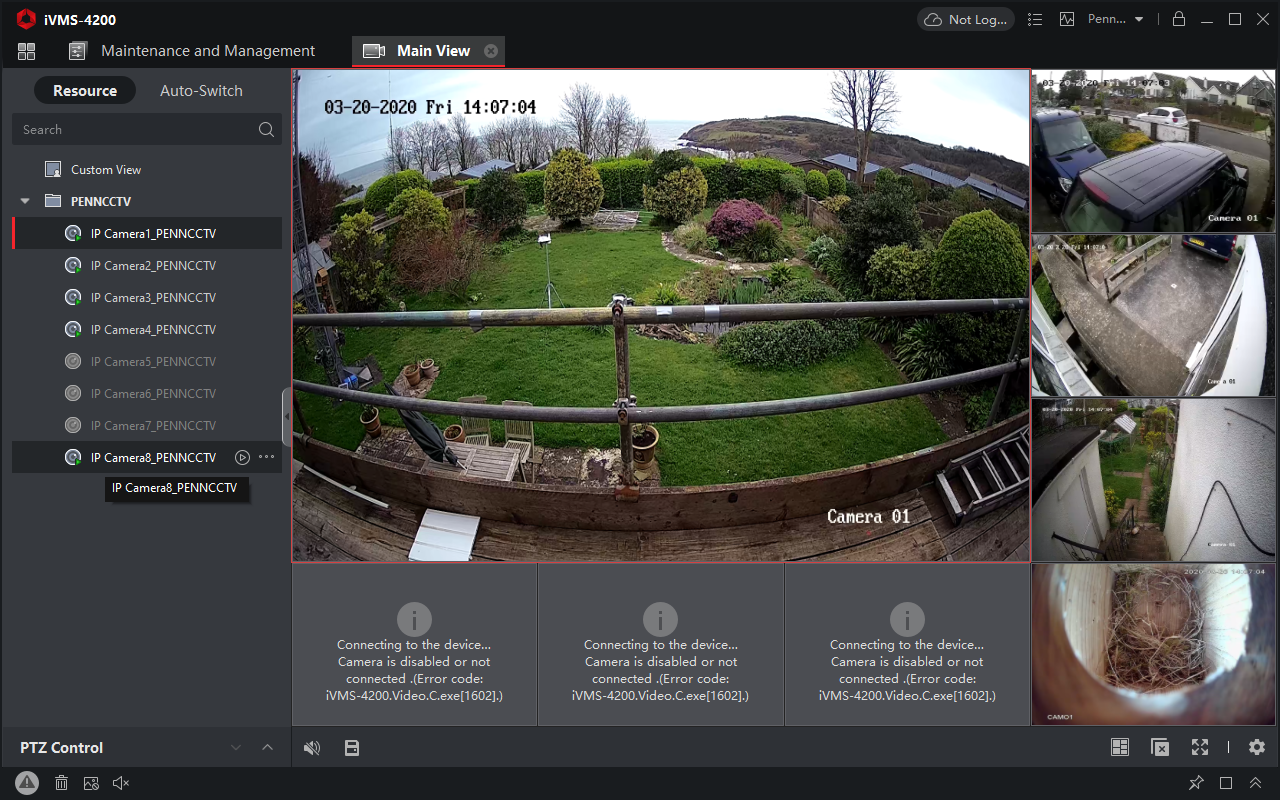This screenshot has width=1280, height=800.
Task: Open live view settings gear
Action: pyautogui.click(x=1257, y=747)
